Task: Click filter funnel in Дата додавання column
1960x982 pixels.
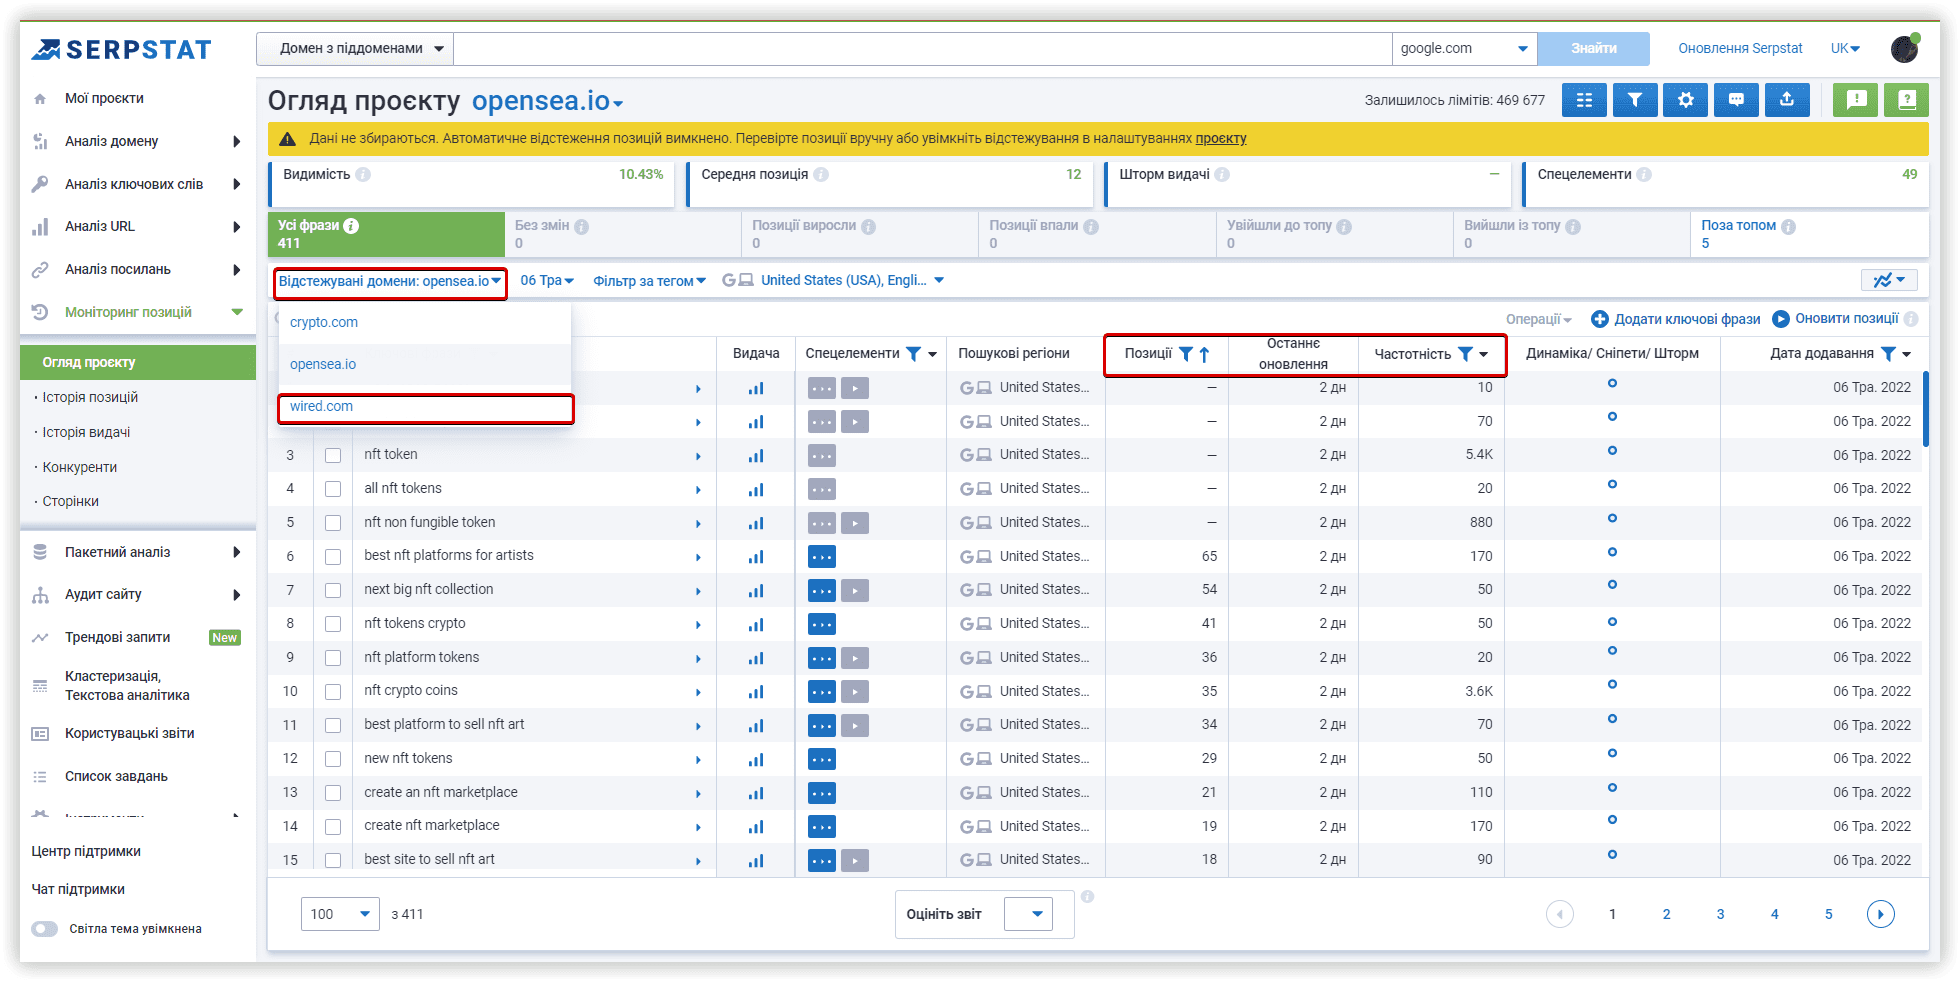Action: click(1888, 354)
